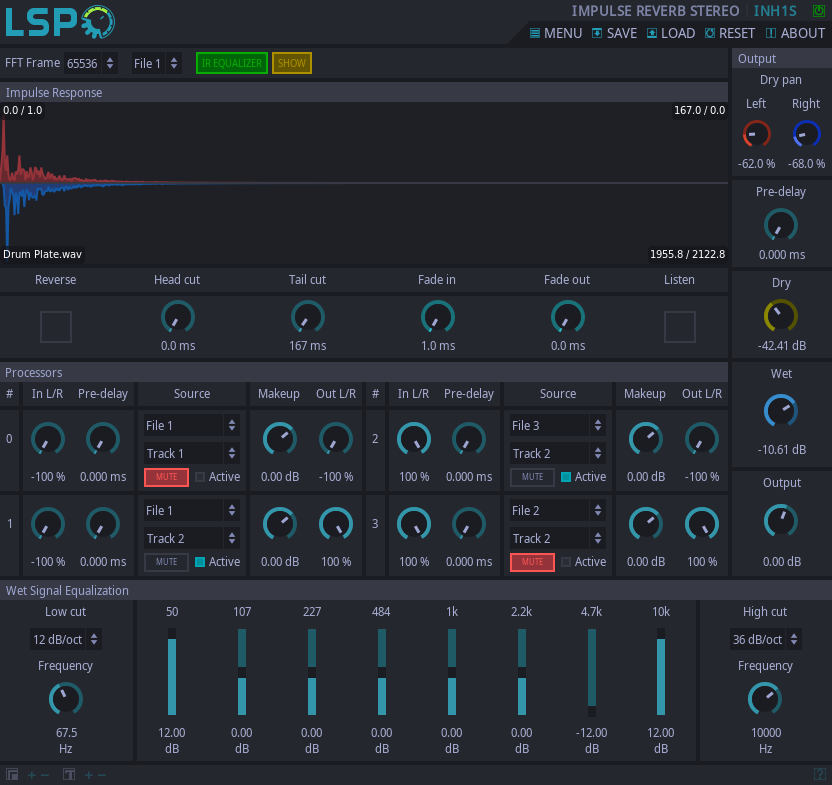832x785 pixels.
Task: Open Low cut 12 dB/oct slope dropdown
Action: coord(66,640)
